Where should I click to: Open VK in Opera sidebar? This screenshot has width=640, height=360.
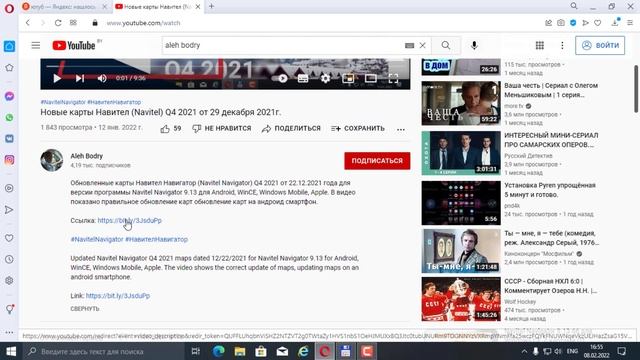pos(9,139)
